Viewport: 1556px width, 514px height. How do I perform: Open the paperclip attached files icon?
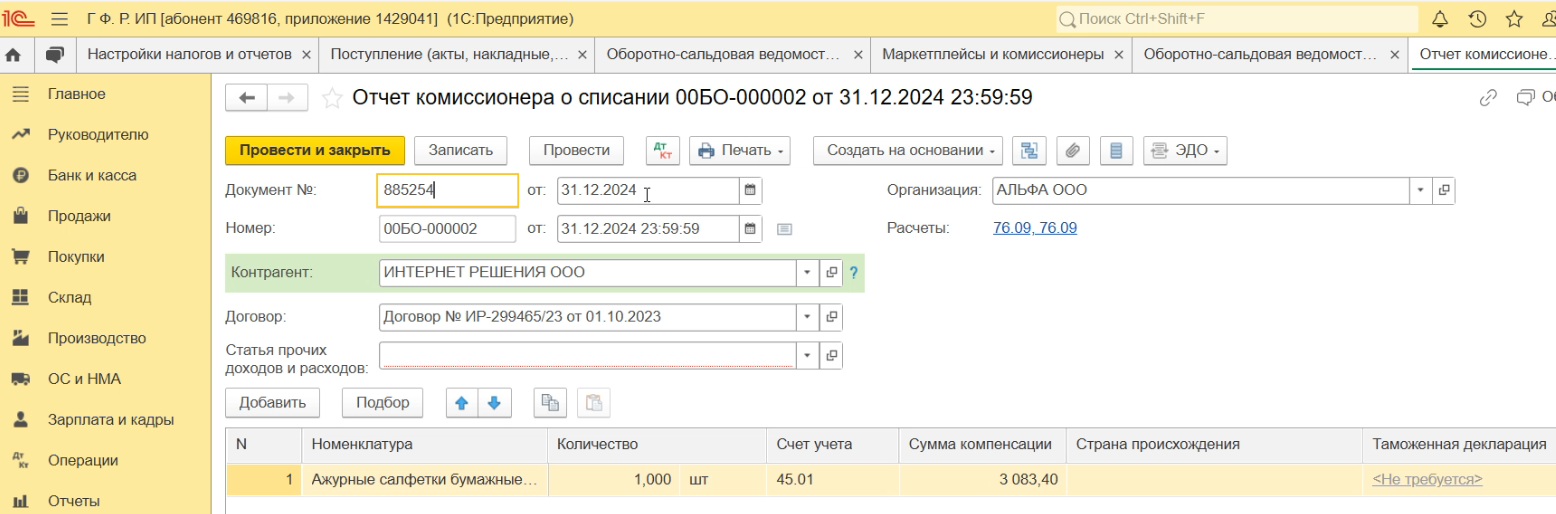coord(1072,150)
